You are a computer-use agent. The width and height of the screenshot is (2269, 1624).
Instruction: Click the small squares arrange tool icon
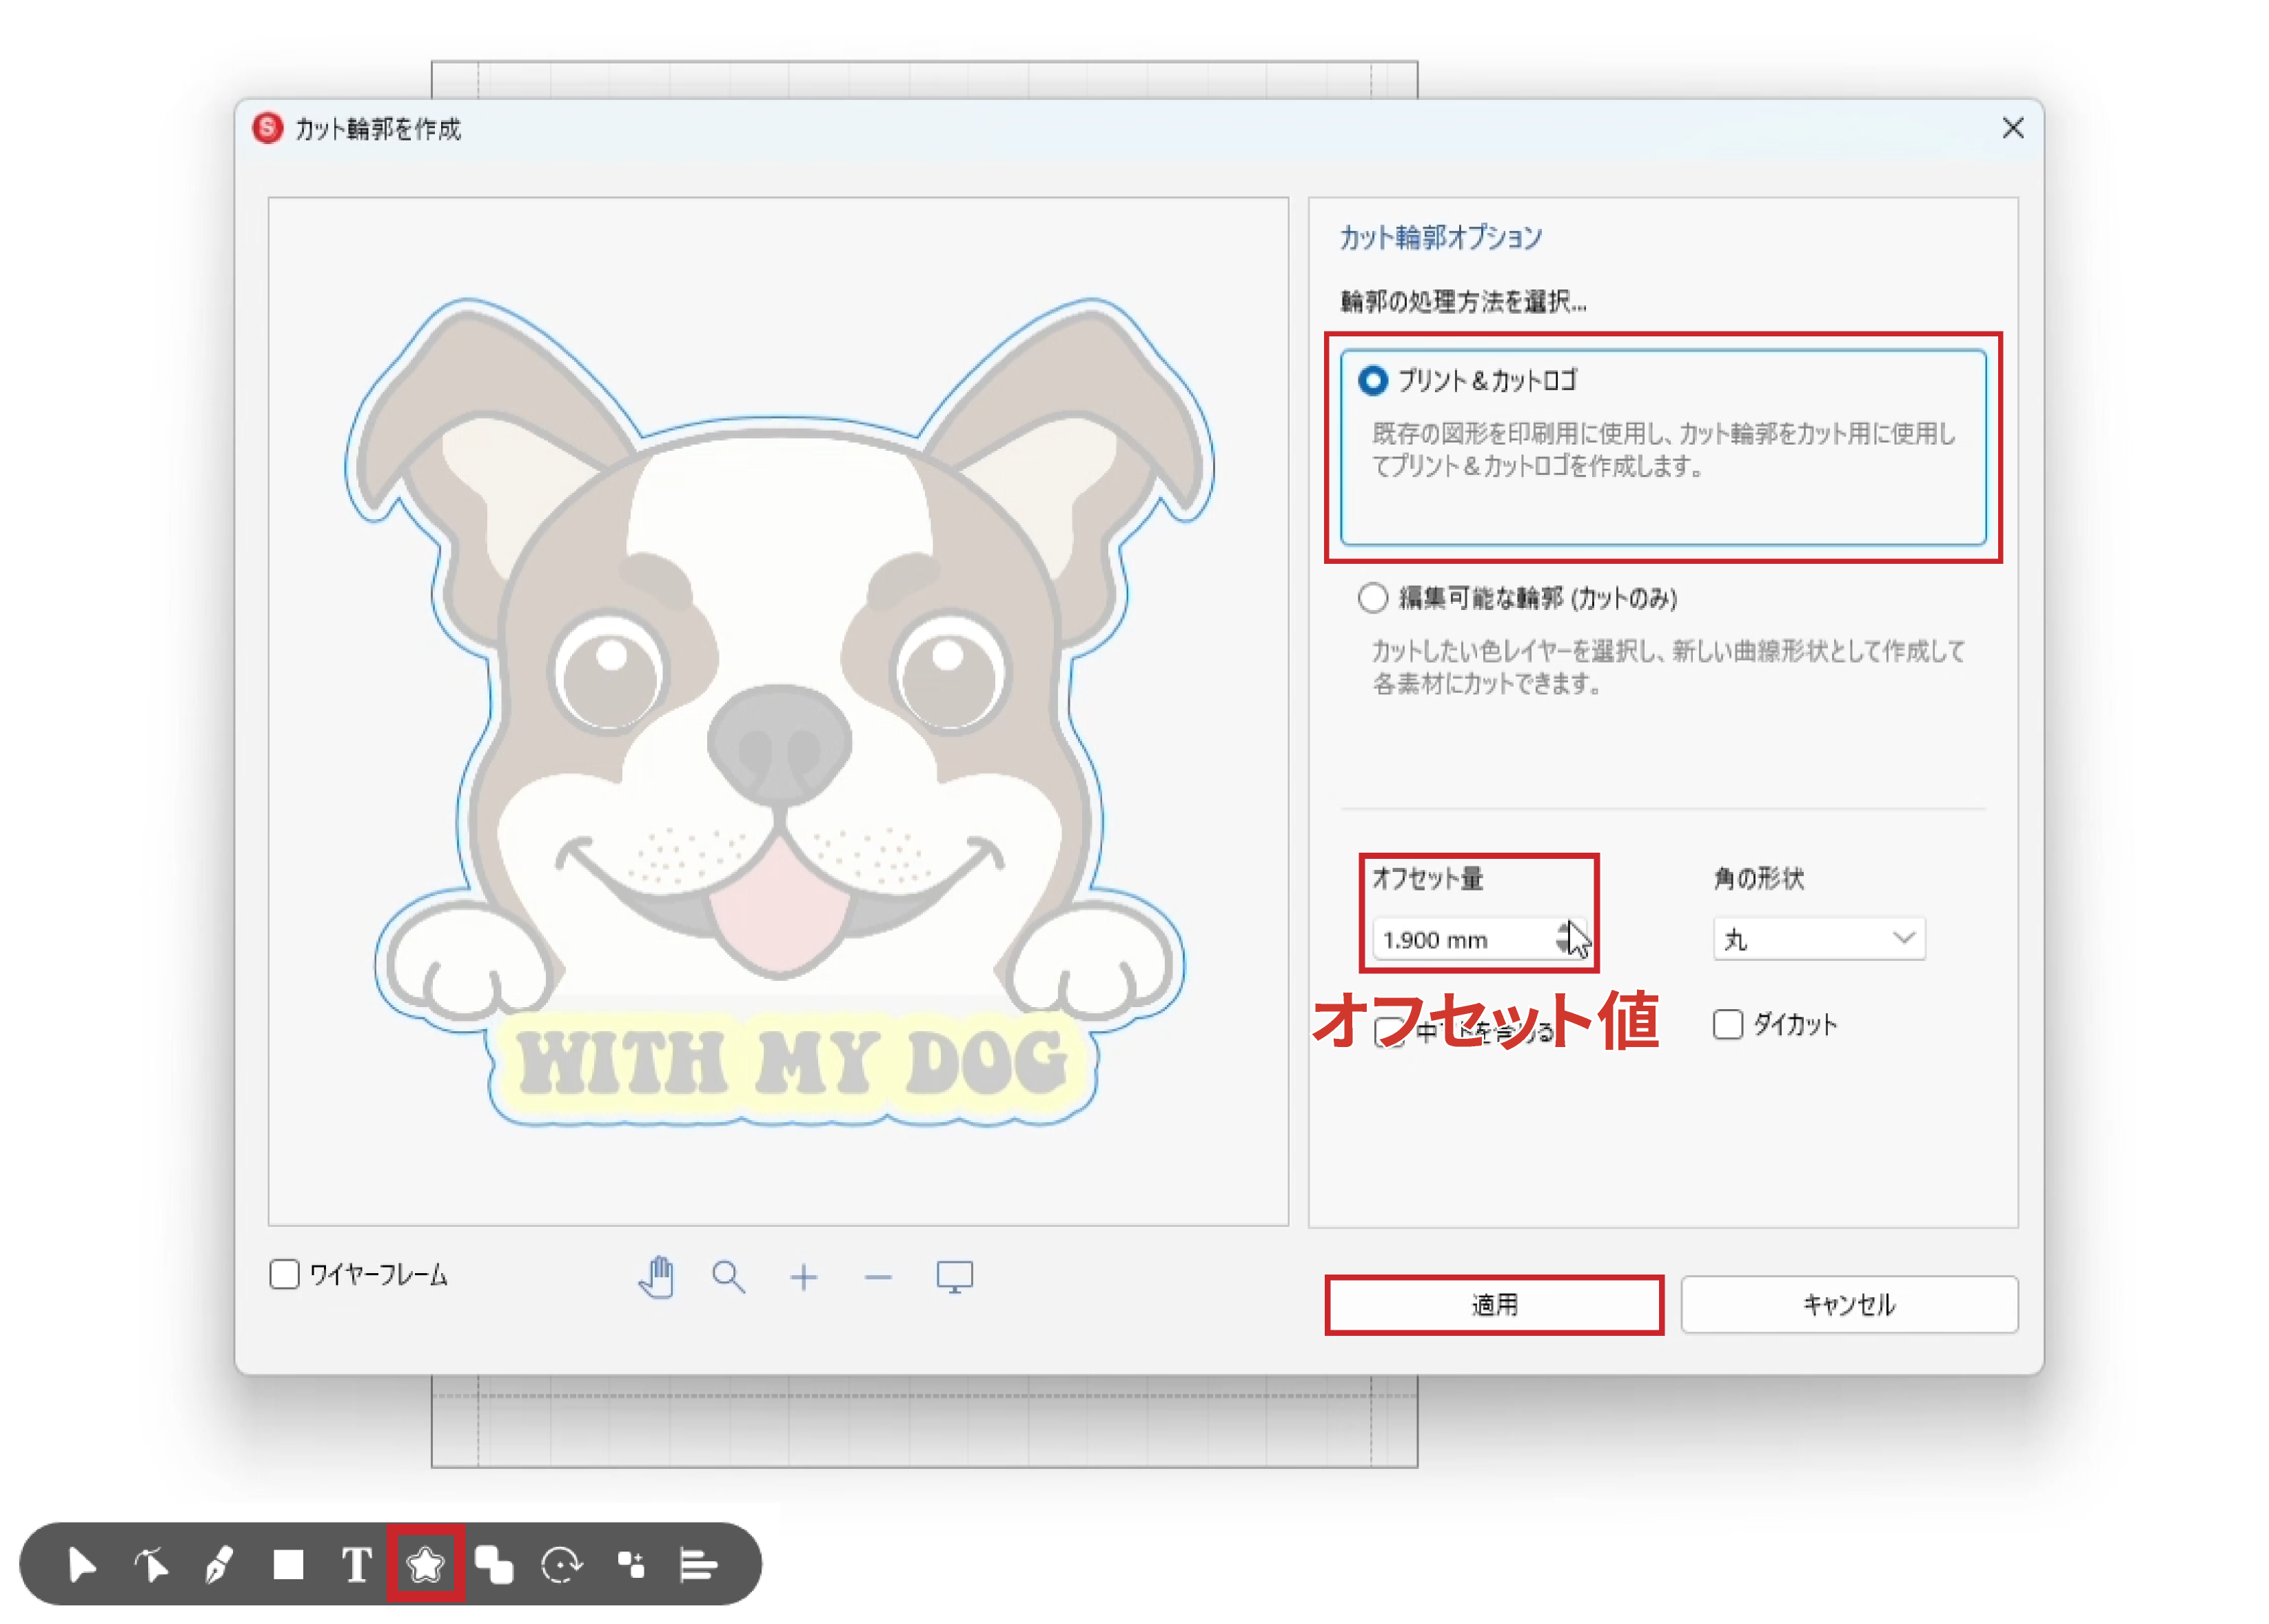click(630, 1564)
